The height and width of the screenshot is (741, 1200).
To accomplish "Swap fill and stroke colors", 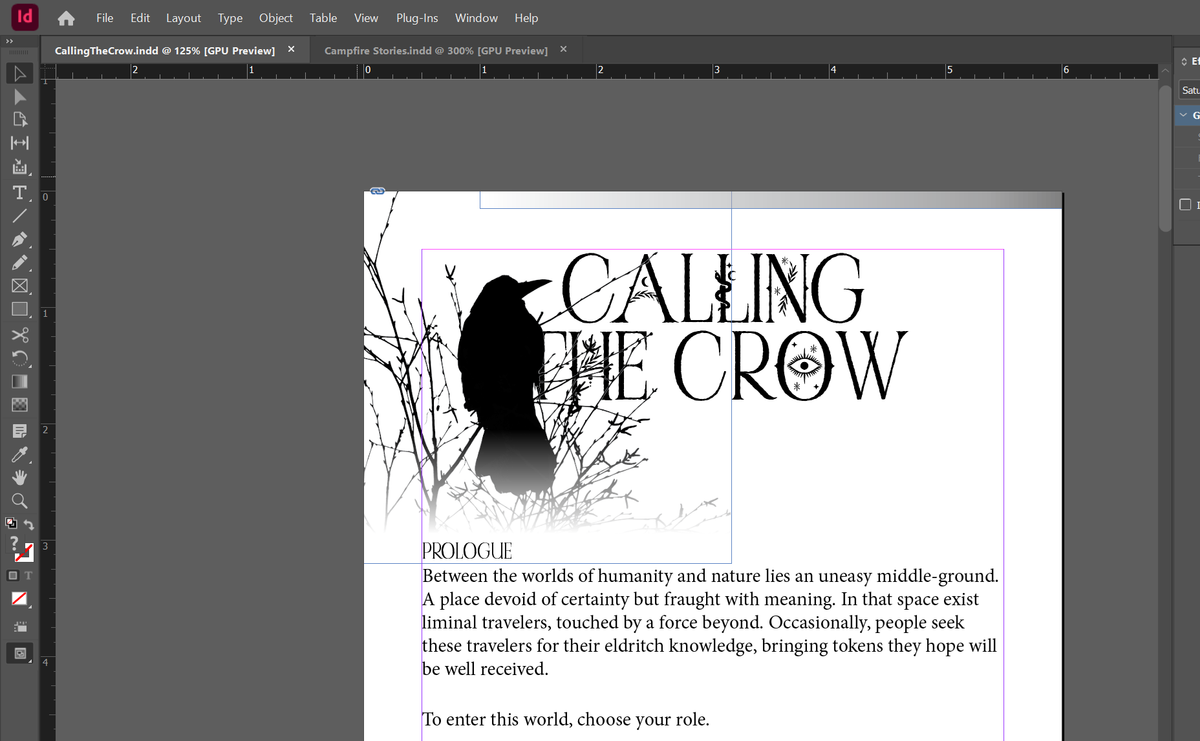I will (29, 523).
